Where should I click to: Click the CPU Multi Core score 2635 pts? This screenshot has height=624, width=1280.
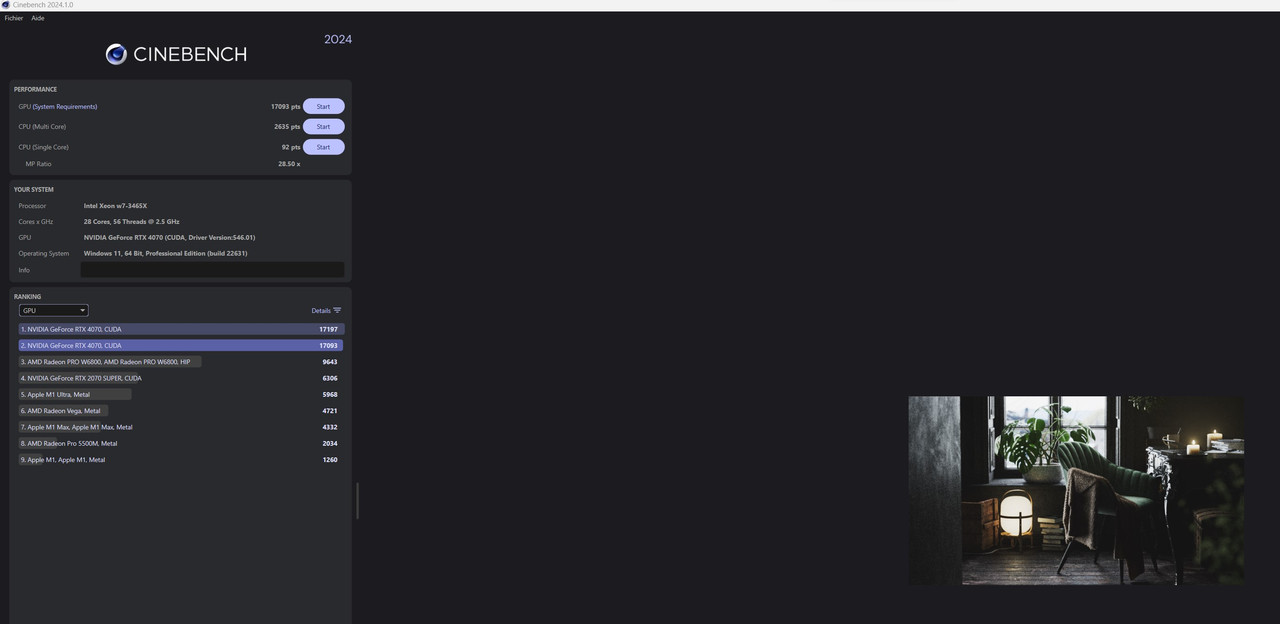pos(287,127)
